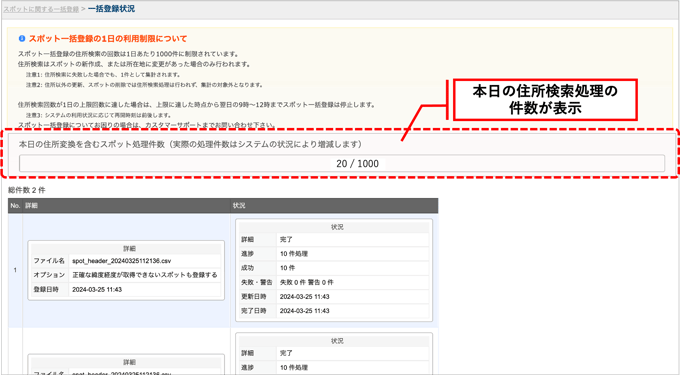This screenshot has width=680, height=375.
Task: Click the 進捗 value 10 件処理 in row 1
Action: pyautogui.click(x=294, y=254)
